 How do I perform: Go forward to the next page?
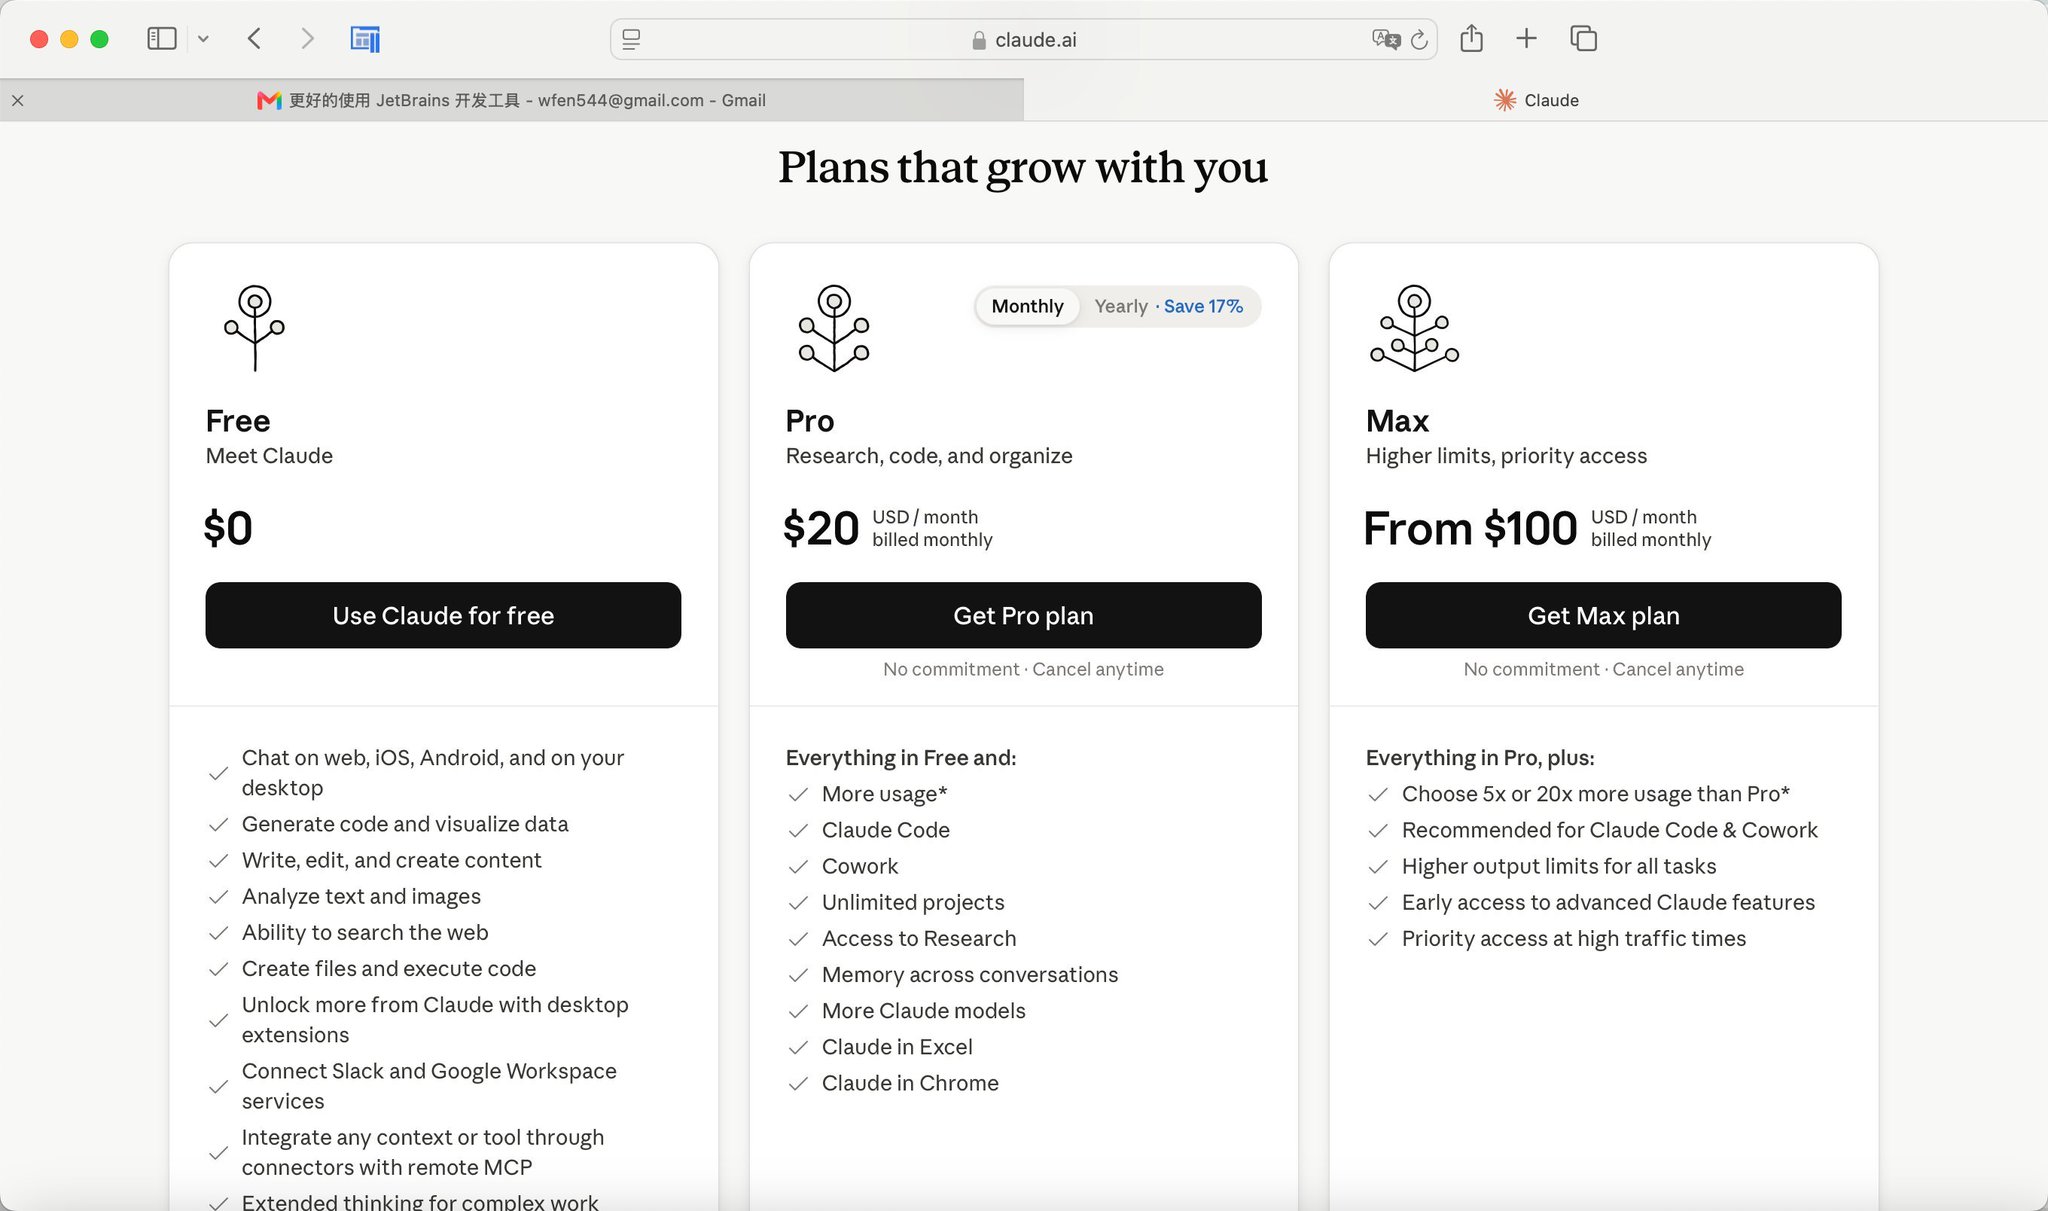click(x=307, y=39)
